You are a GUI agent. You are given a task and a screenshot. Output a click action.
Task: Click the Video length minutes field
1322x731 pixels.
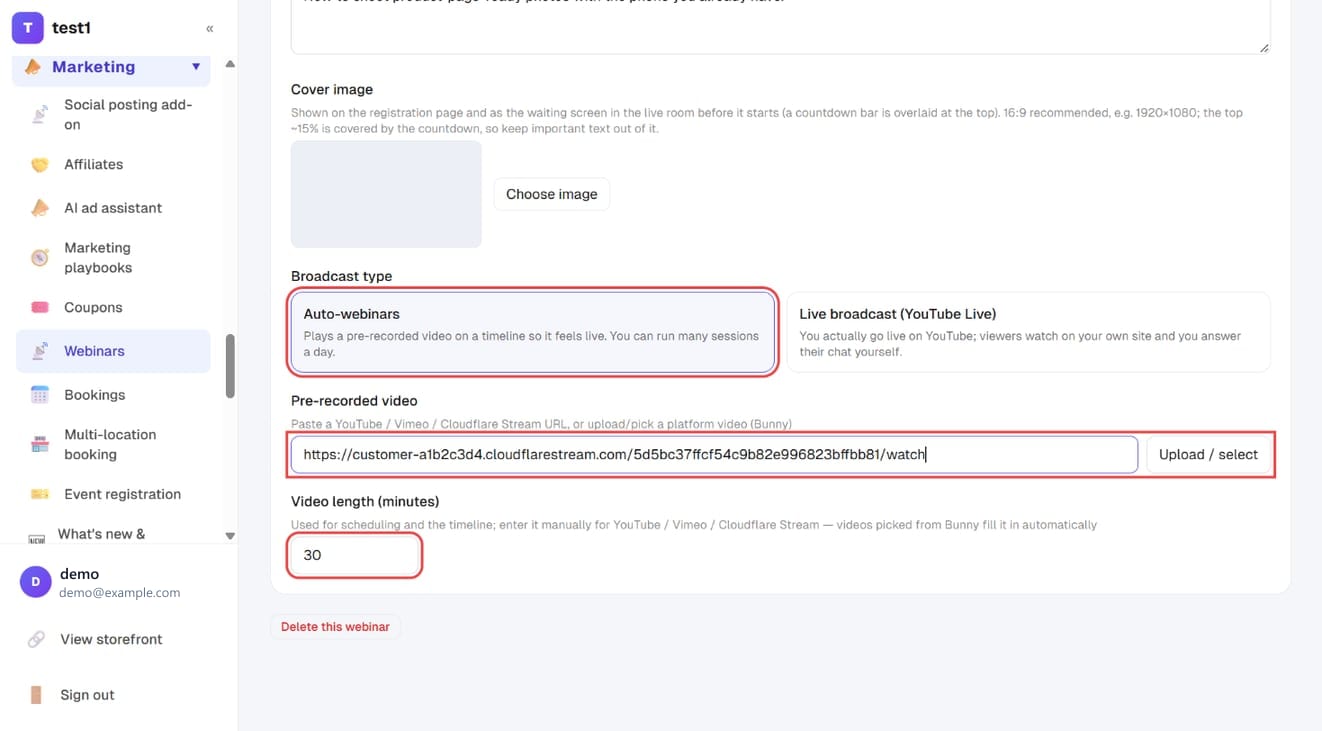(354, 555)
